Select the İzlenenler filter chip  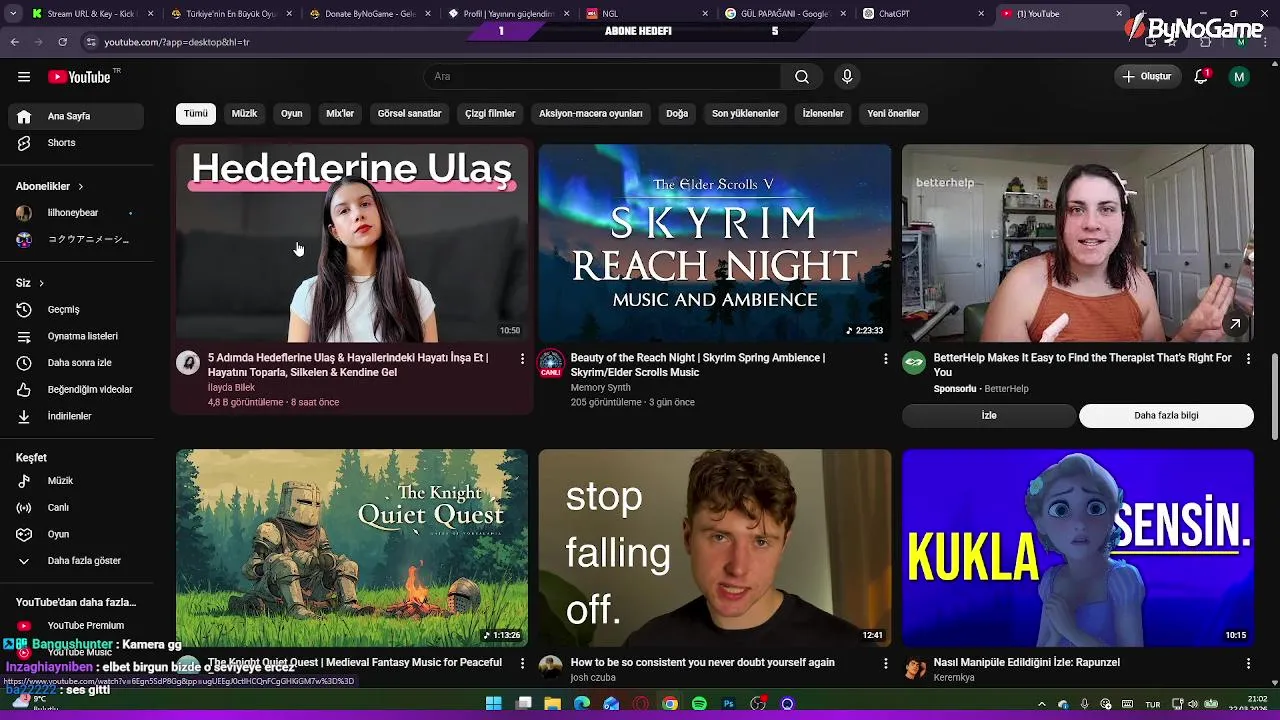(x=823, y=114)
